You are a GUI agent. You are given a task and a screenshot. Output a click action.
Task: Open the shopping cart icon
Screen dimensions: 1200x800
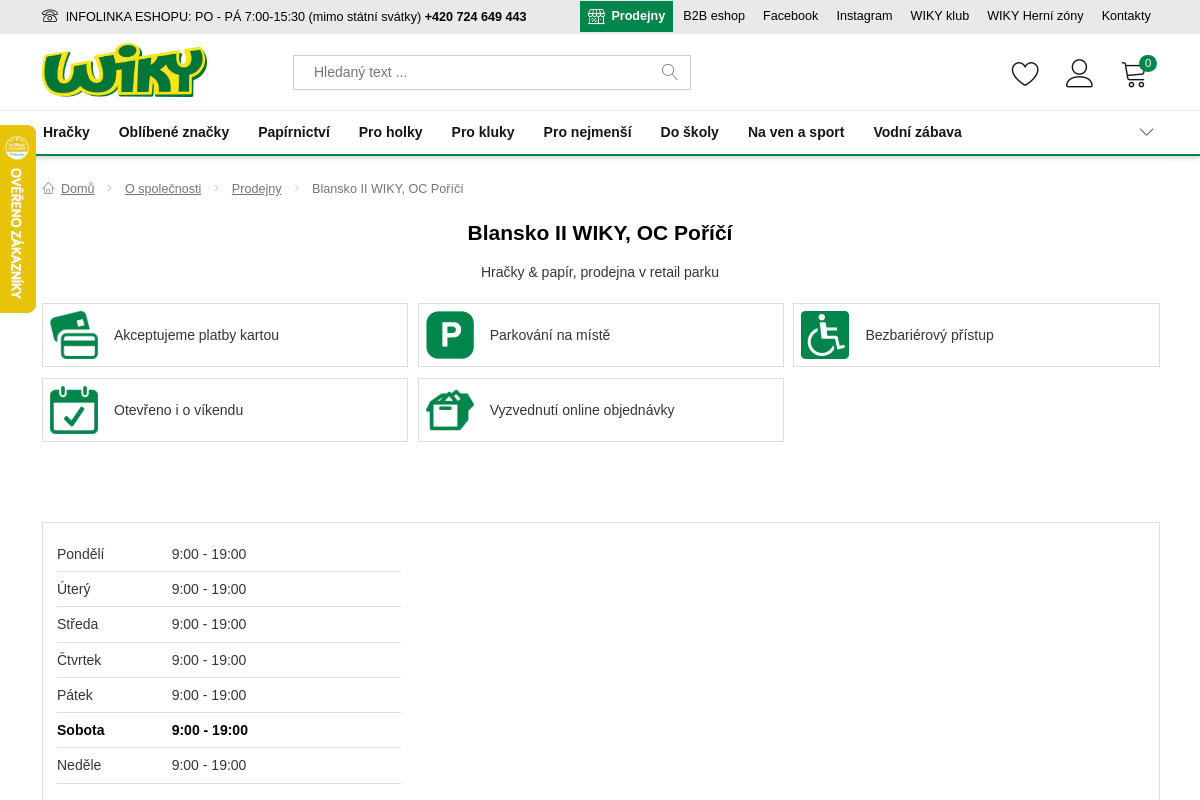pyautogui.click(x=1135, y=74)
